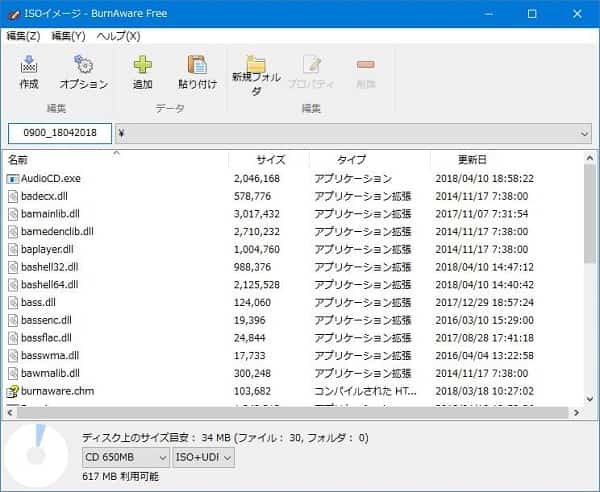Click the disc label field 0900_18042018
Screen dimensions: 600x492
pyautogui.click(x=60, y=133)
